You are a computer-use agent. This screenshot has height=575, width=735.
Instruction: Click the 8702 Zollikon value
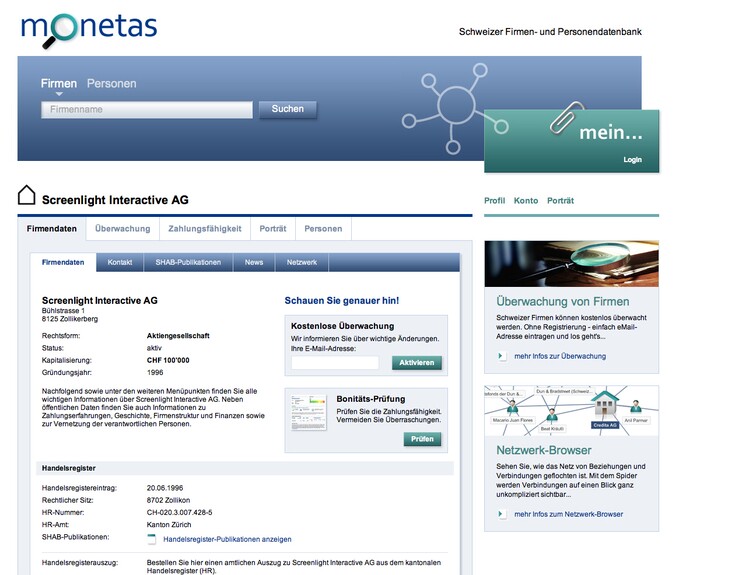tap(168, 500)
